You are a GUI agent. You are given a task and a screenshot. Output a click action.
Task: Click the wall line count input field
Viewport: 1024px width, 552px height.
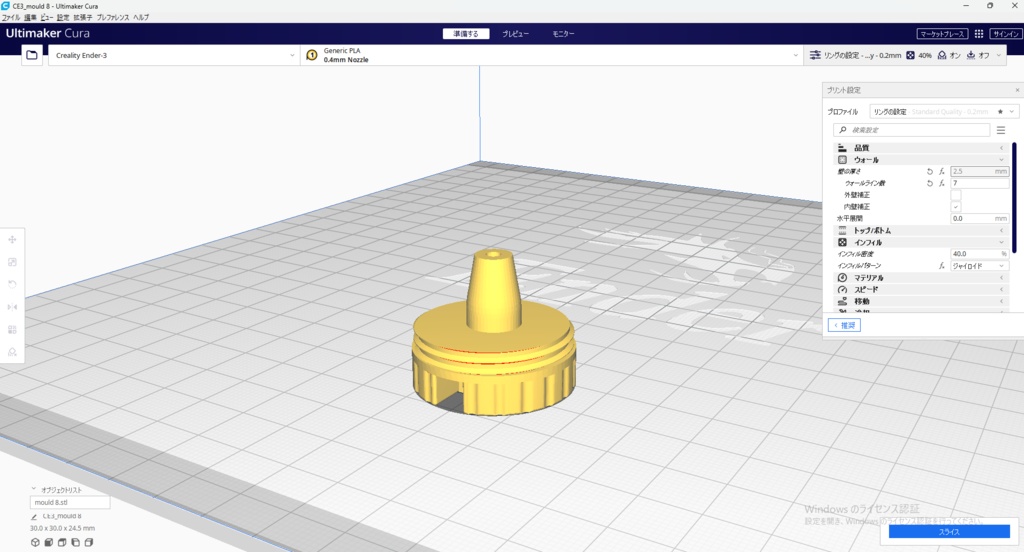(x=980, y=184)
